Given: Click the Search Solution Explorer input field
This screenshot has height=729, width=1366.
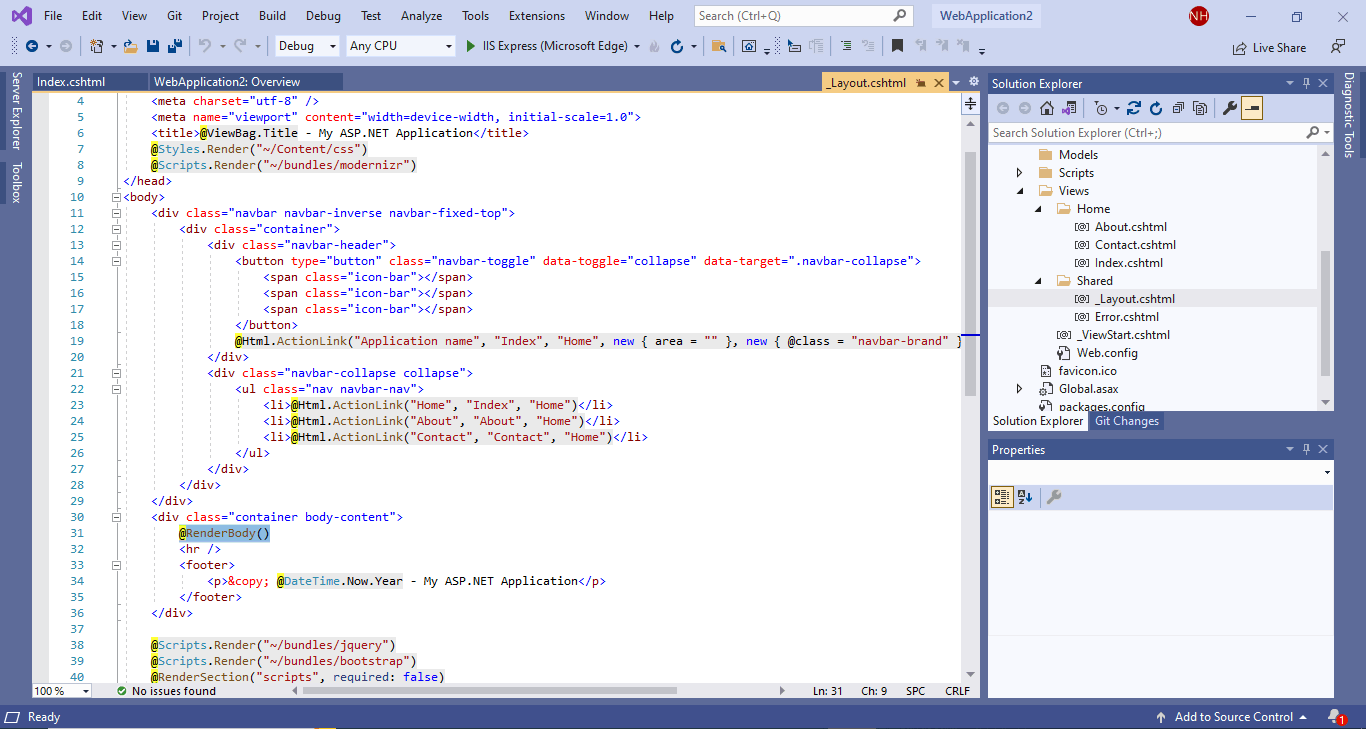Looking at the screenshot, I should [1146, 133].
